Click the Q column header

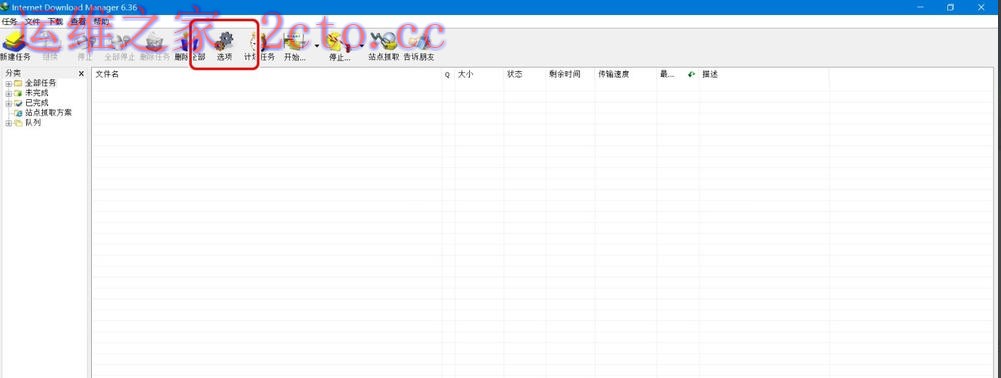pyautogui.click(x=448, y=75)
